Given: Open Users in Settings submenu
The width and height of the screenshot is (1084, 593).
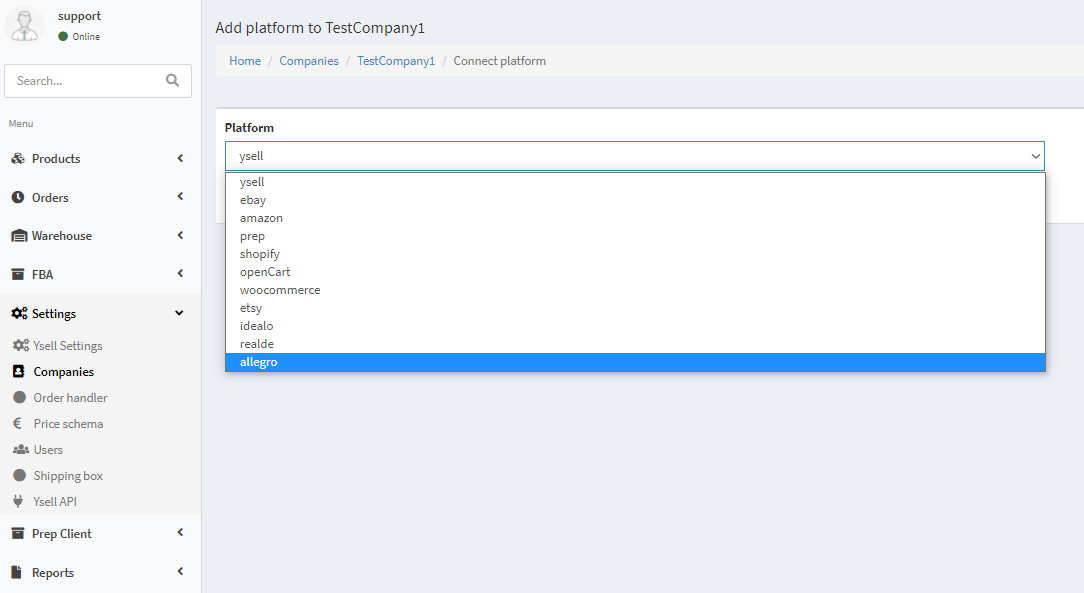Looking at the screenshot, I should [48, 449].
